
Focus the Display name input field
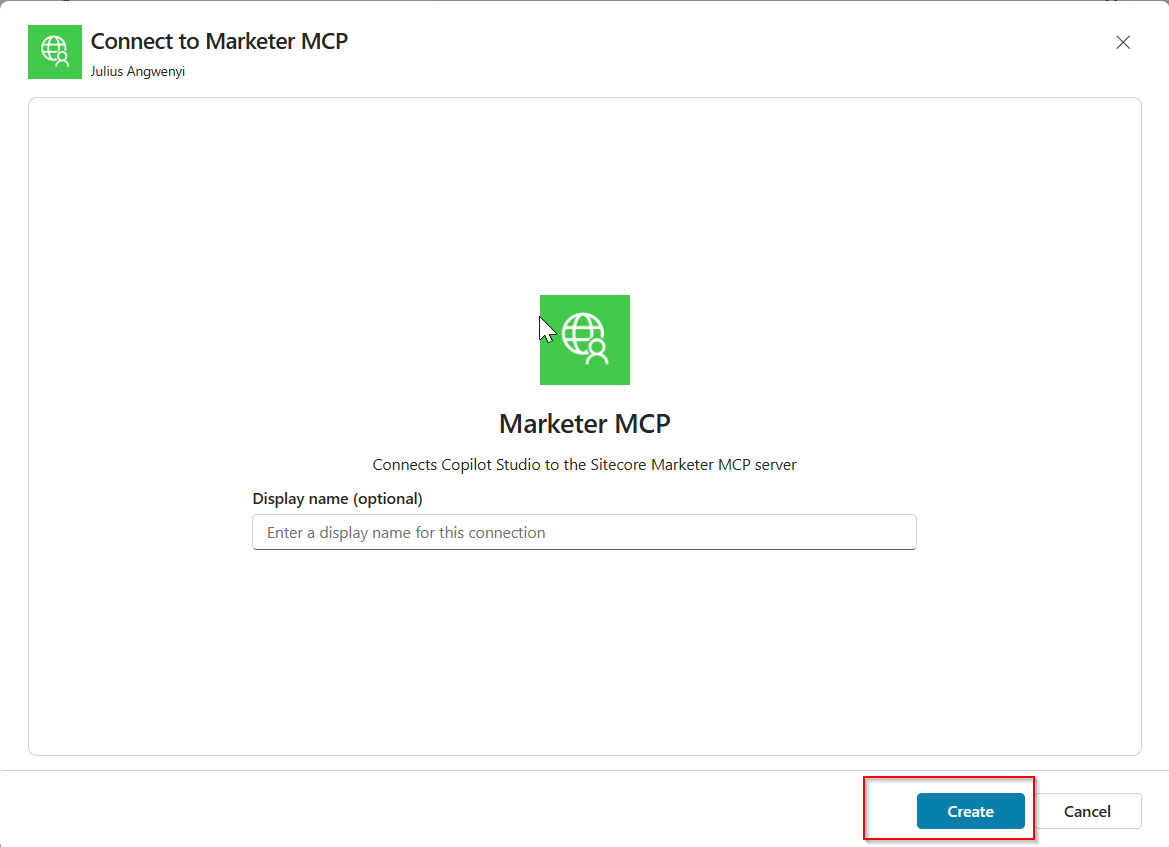pyautogui.click(x=584, y=532)
